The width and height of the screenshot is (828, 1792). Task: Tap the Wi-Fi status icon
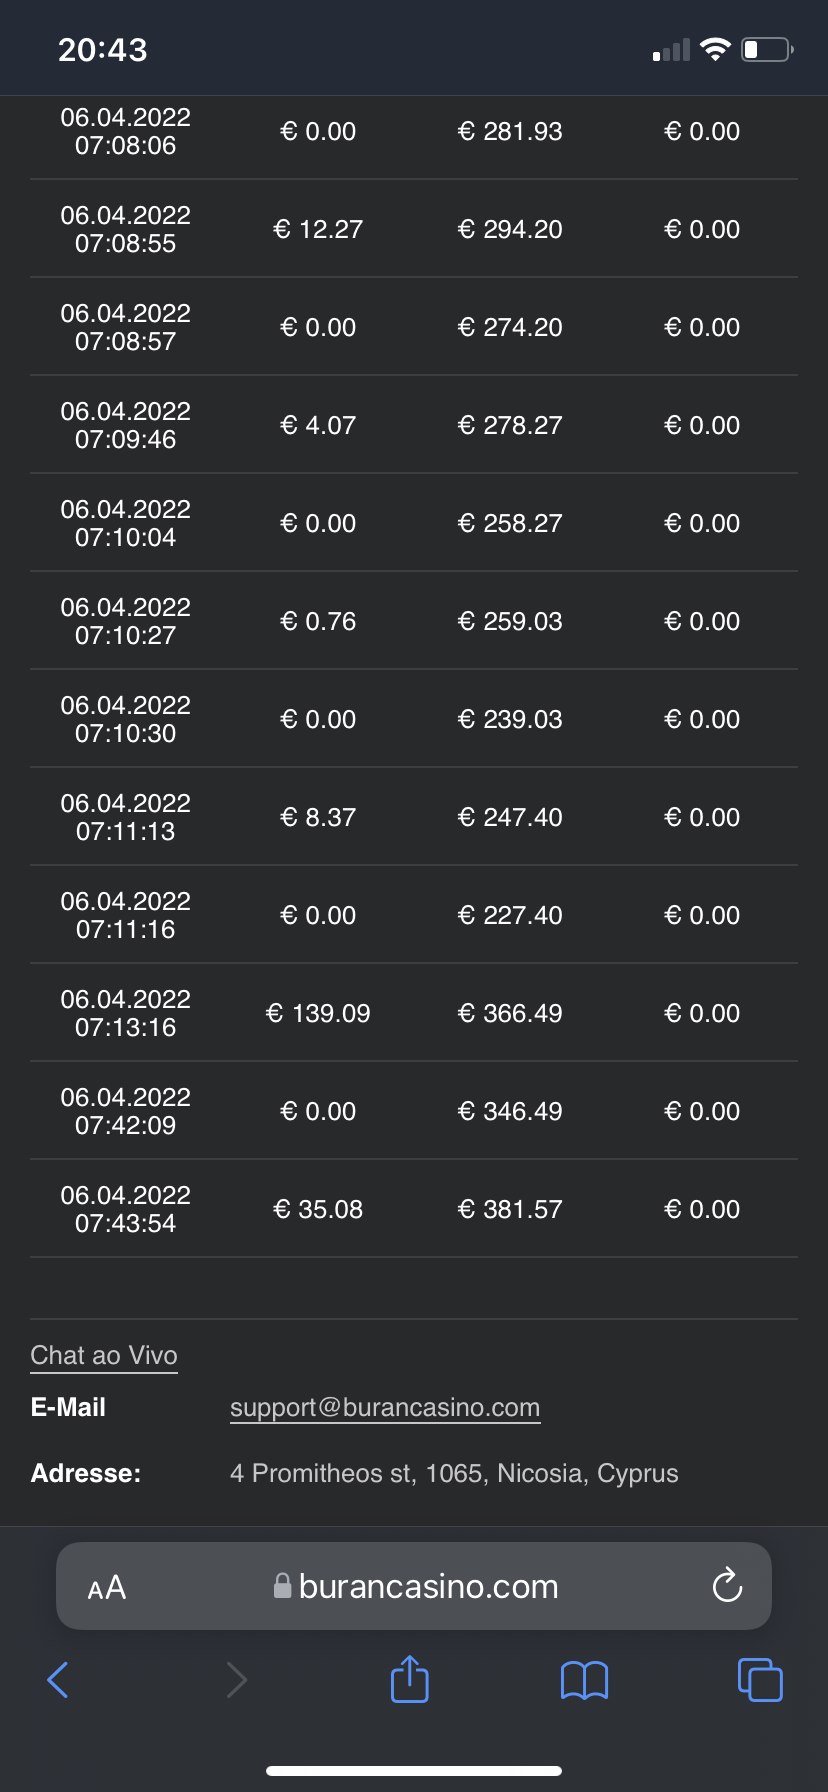click(x=715, y=49)
